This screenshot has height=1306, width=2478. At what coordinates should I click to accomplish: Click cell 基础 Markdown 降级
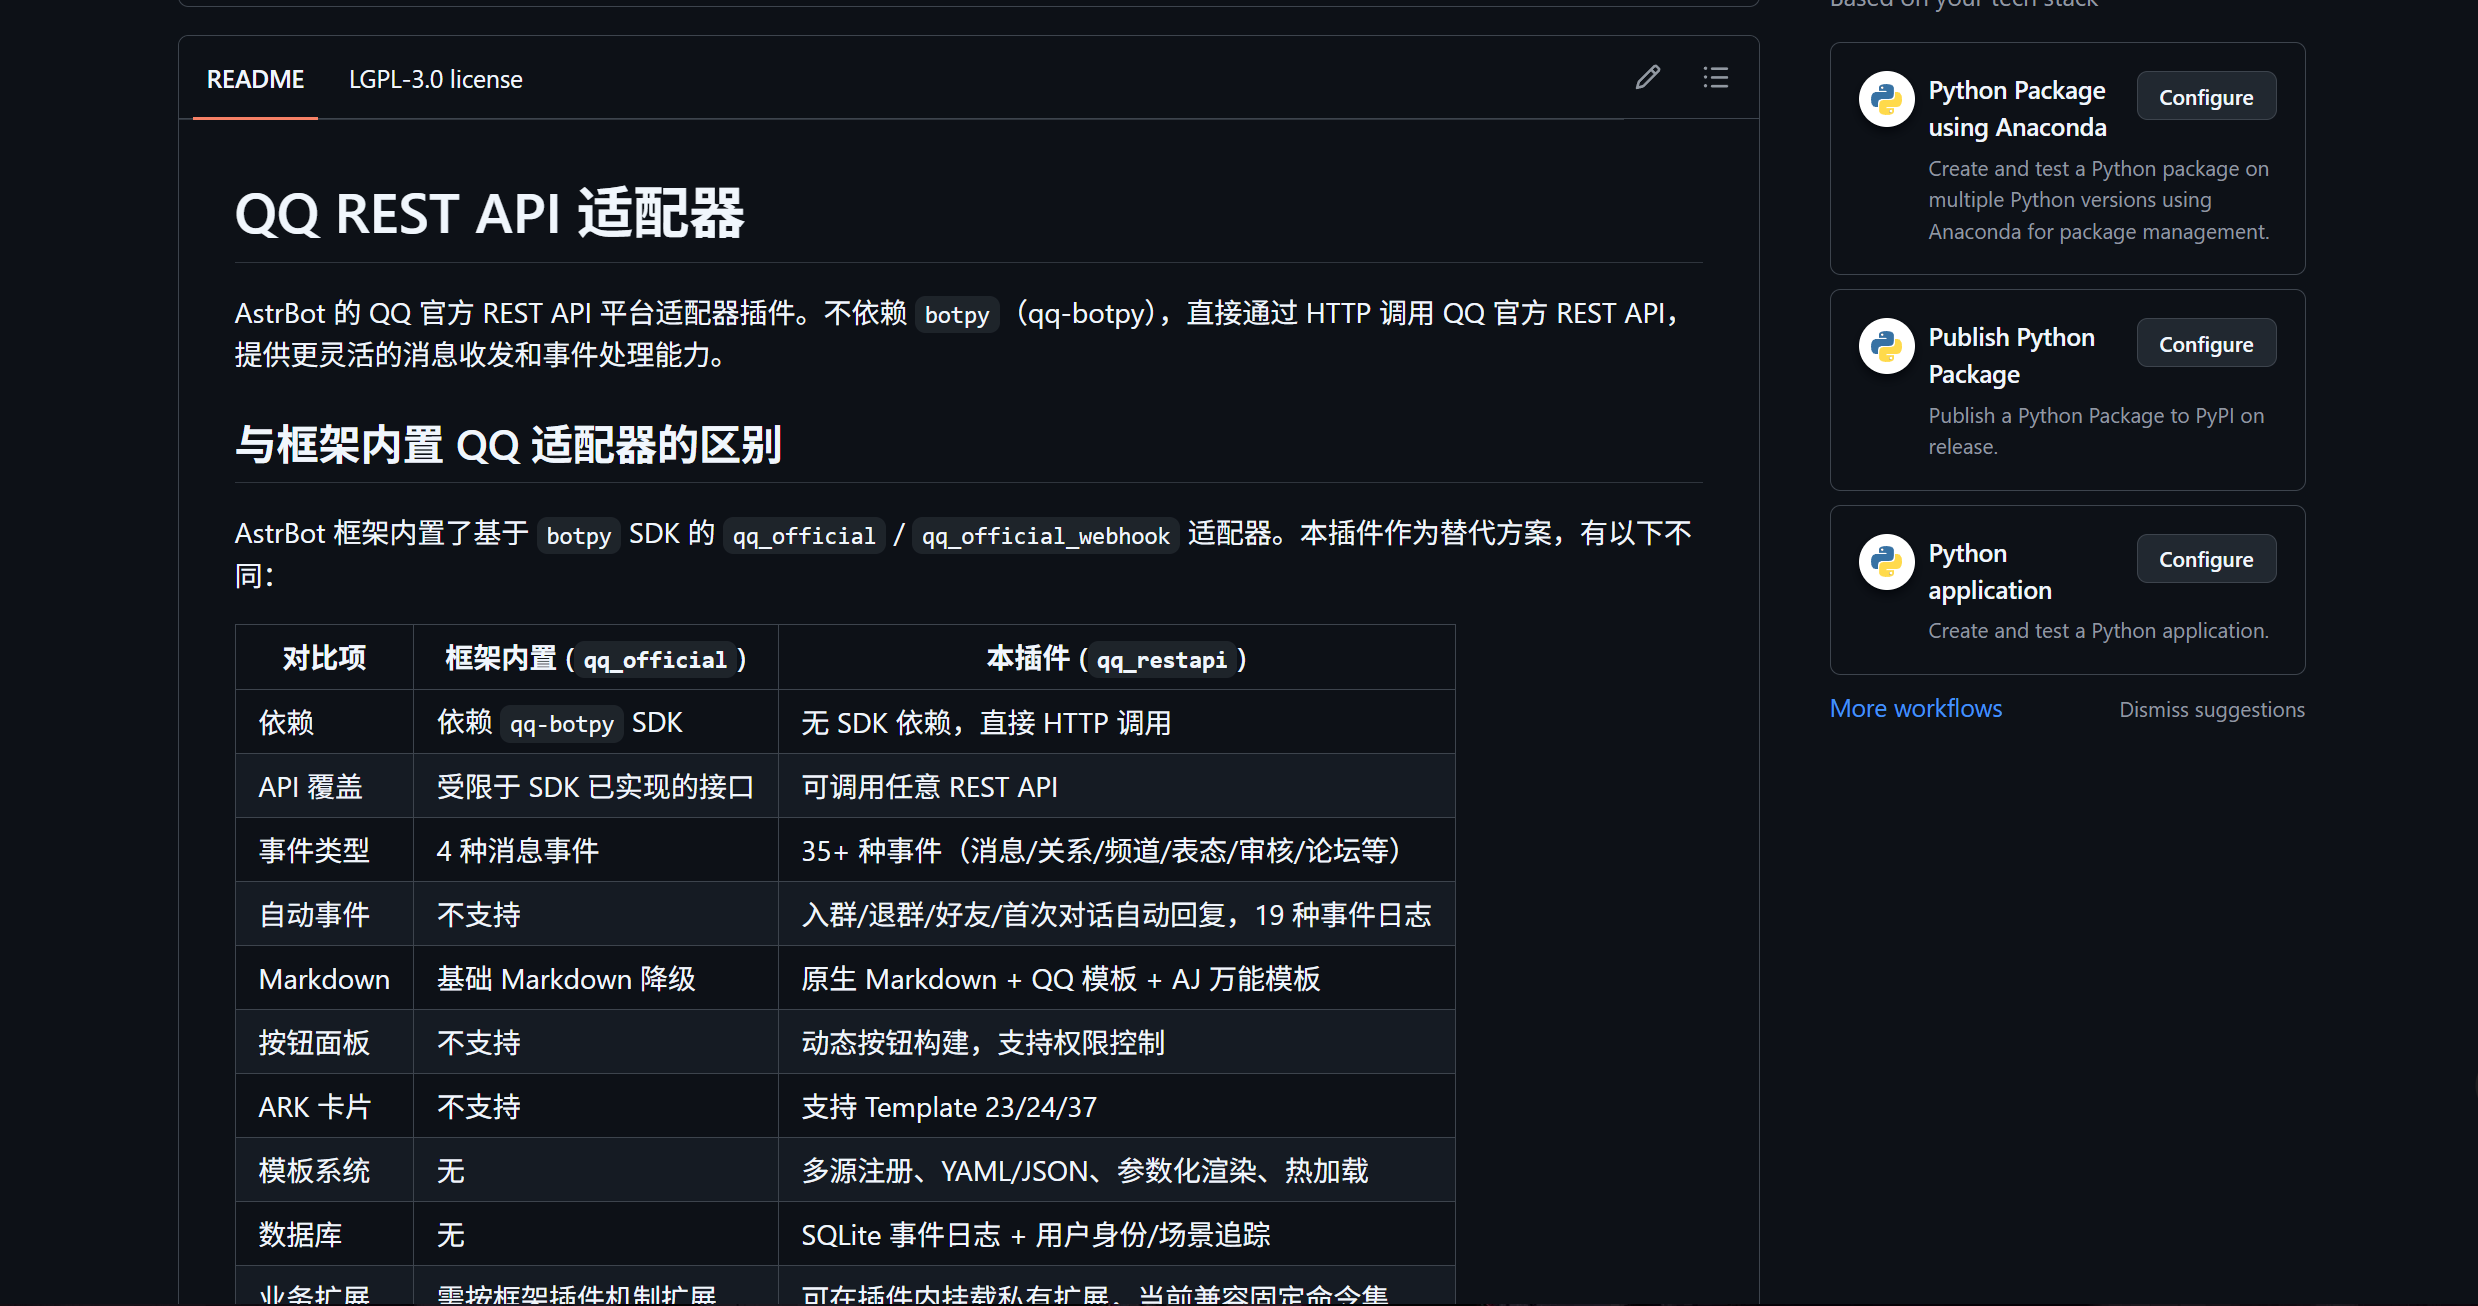coord(595,978)
